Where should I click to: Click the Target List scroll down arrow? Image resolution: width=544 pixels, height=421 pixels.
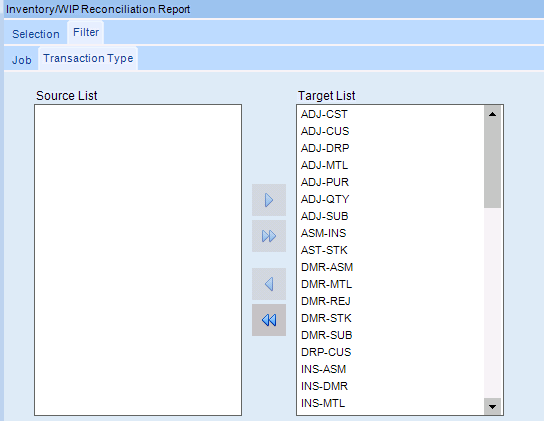(x=492, y=406)
